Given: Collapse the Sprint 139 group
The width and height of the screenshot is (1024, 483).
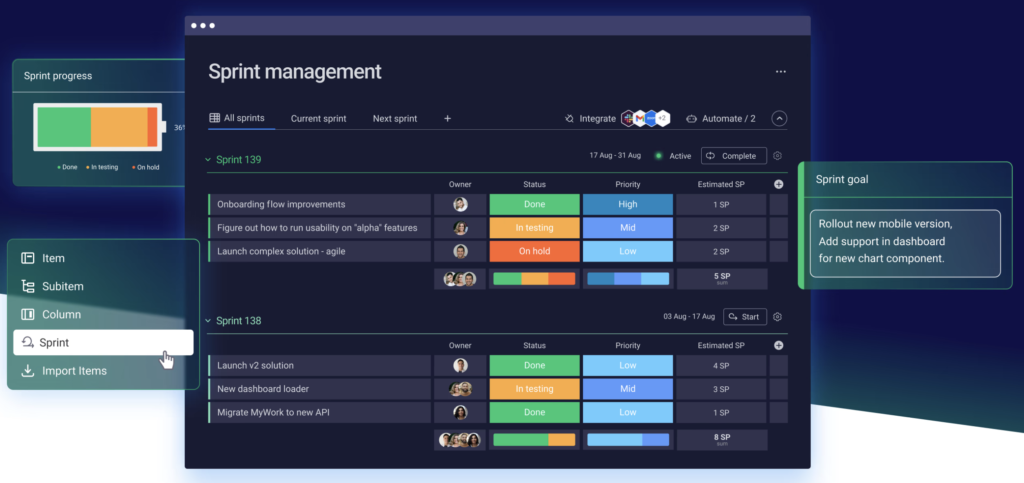Looking at the screenshot, I should [208, 160].
